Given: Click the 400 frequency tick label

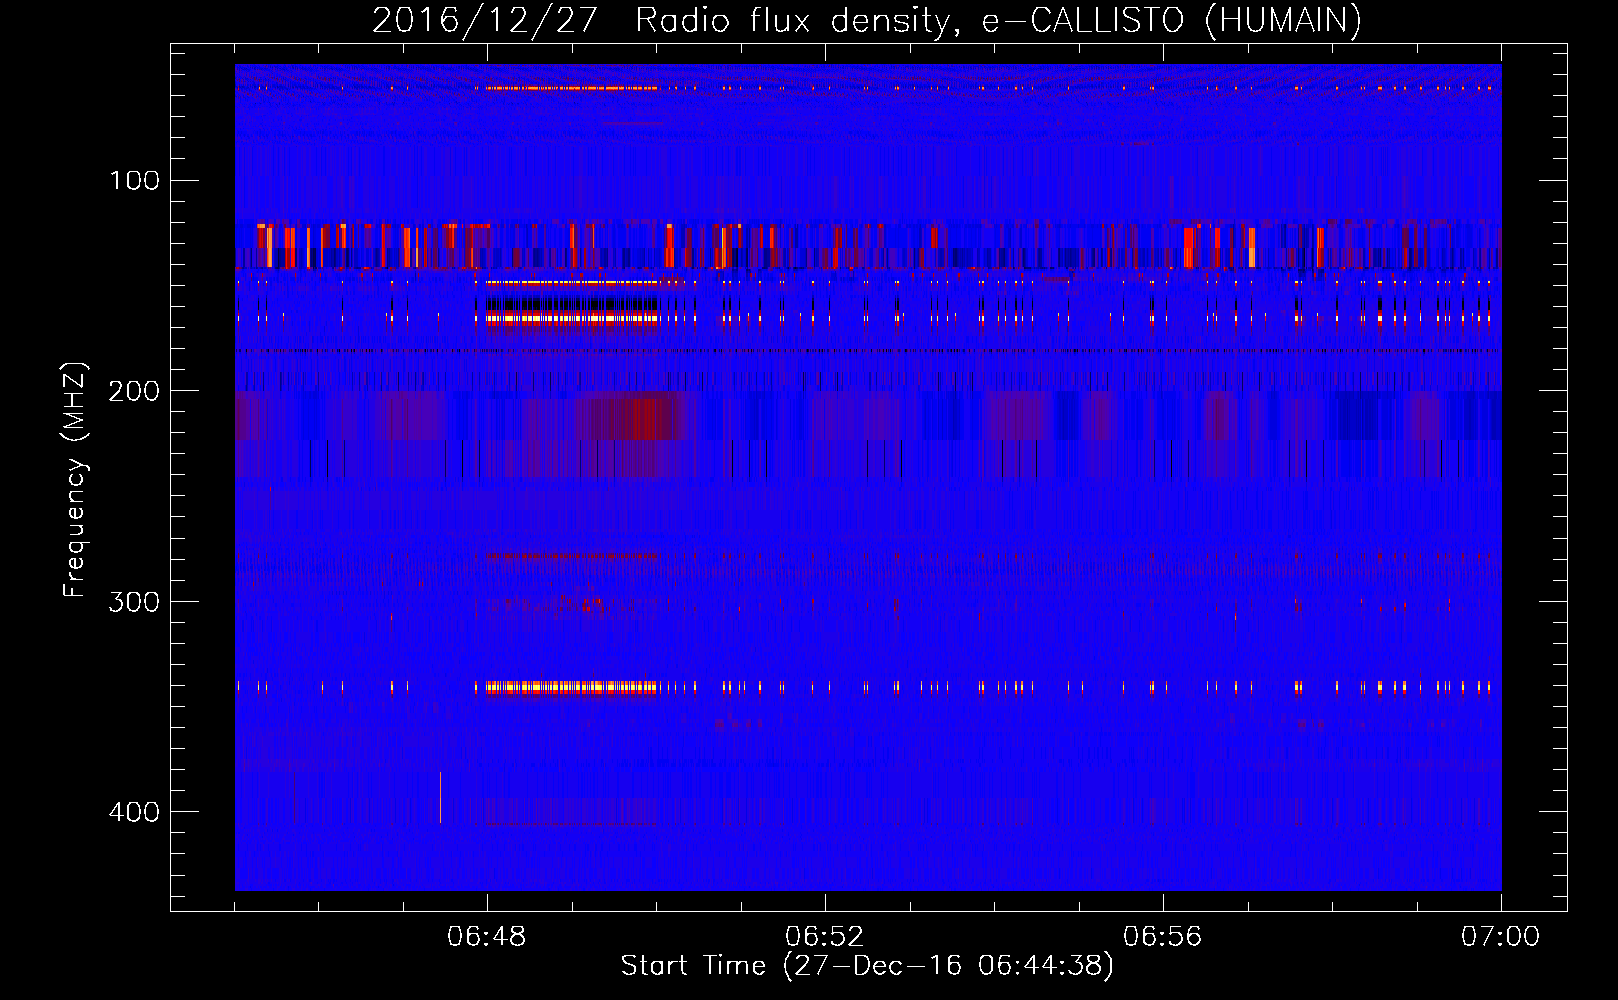Looking at the screenshot, I should (x=134, y=812).
